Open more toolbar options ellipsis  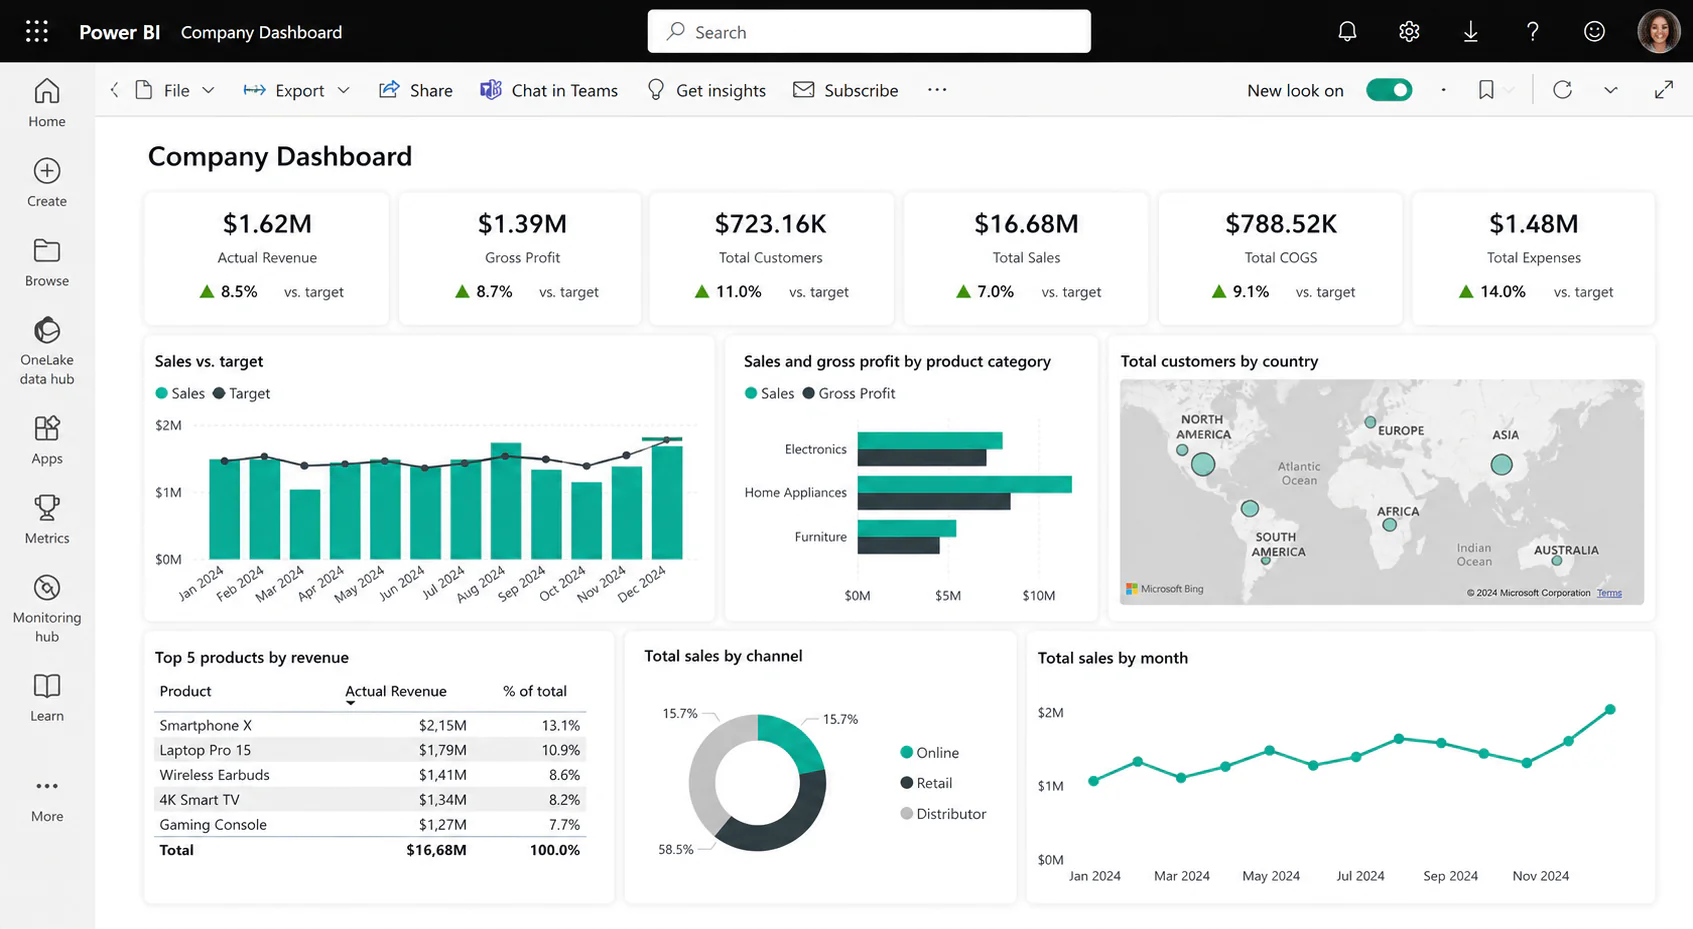point(937,90)
